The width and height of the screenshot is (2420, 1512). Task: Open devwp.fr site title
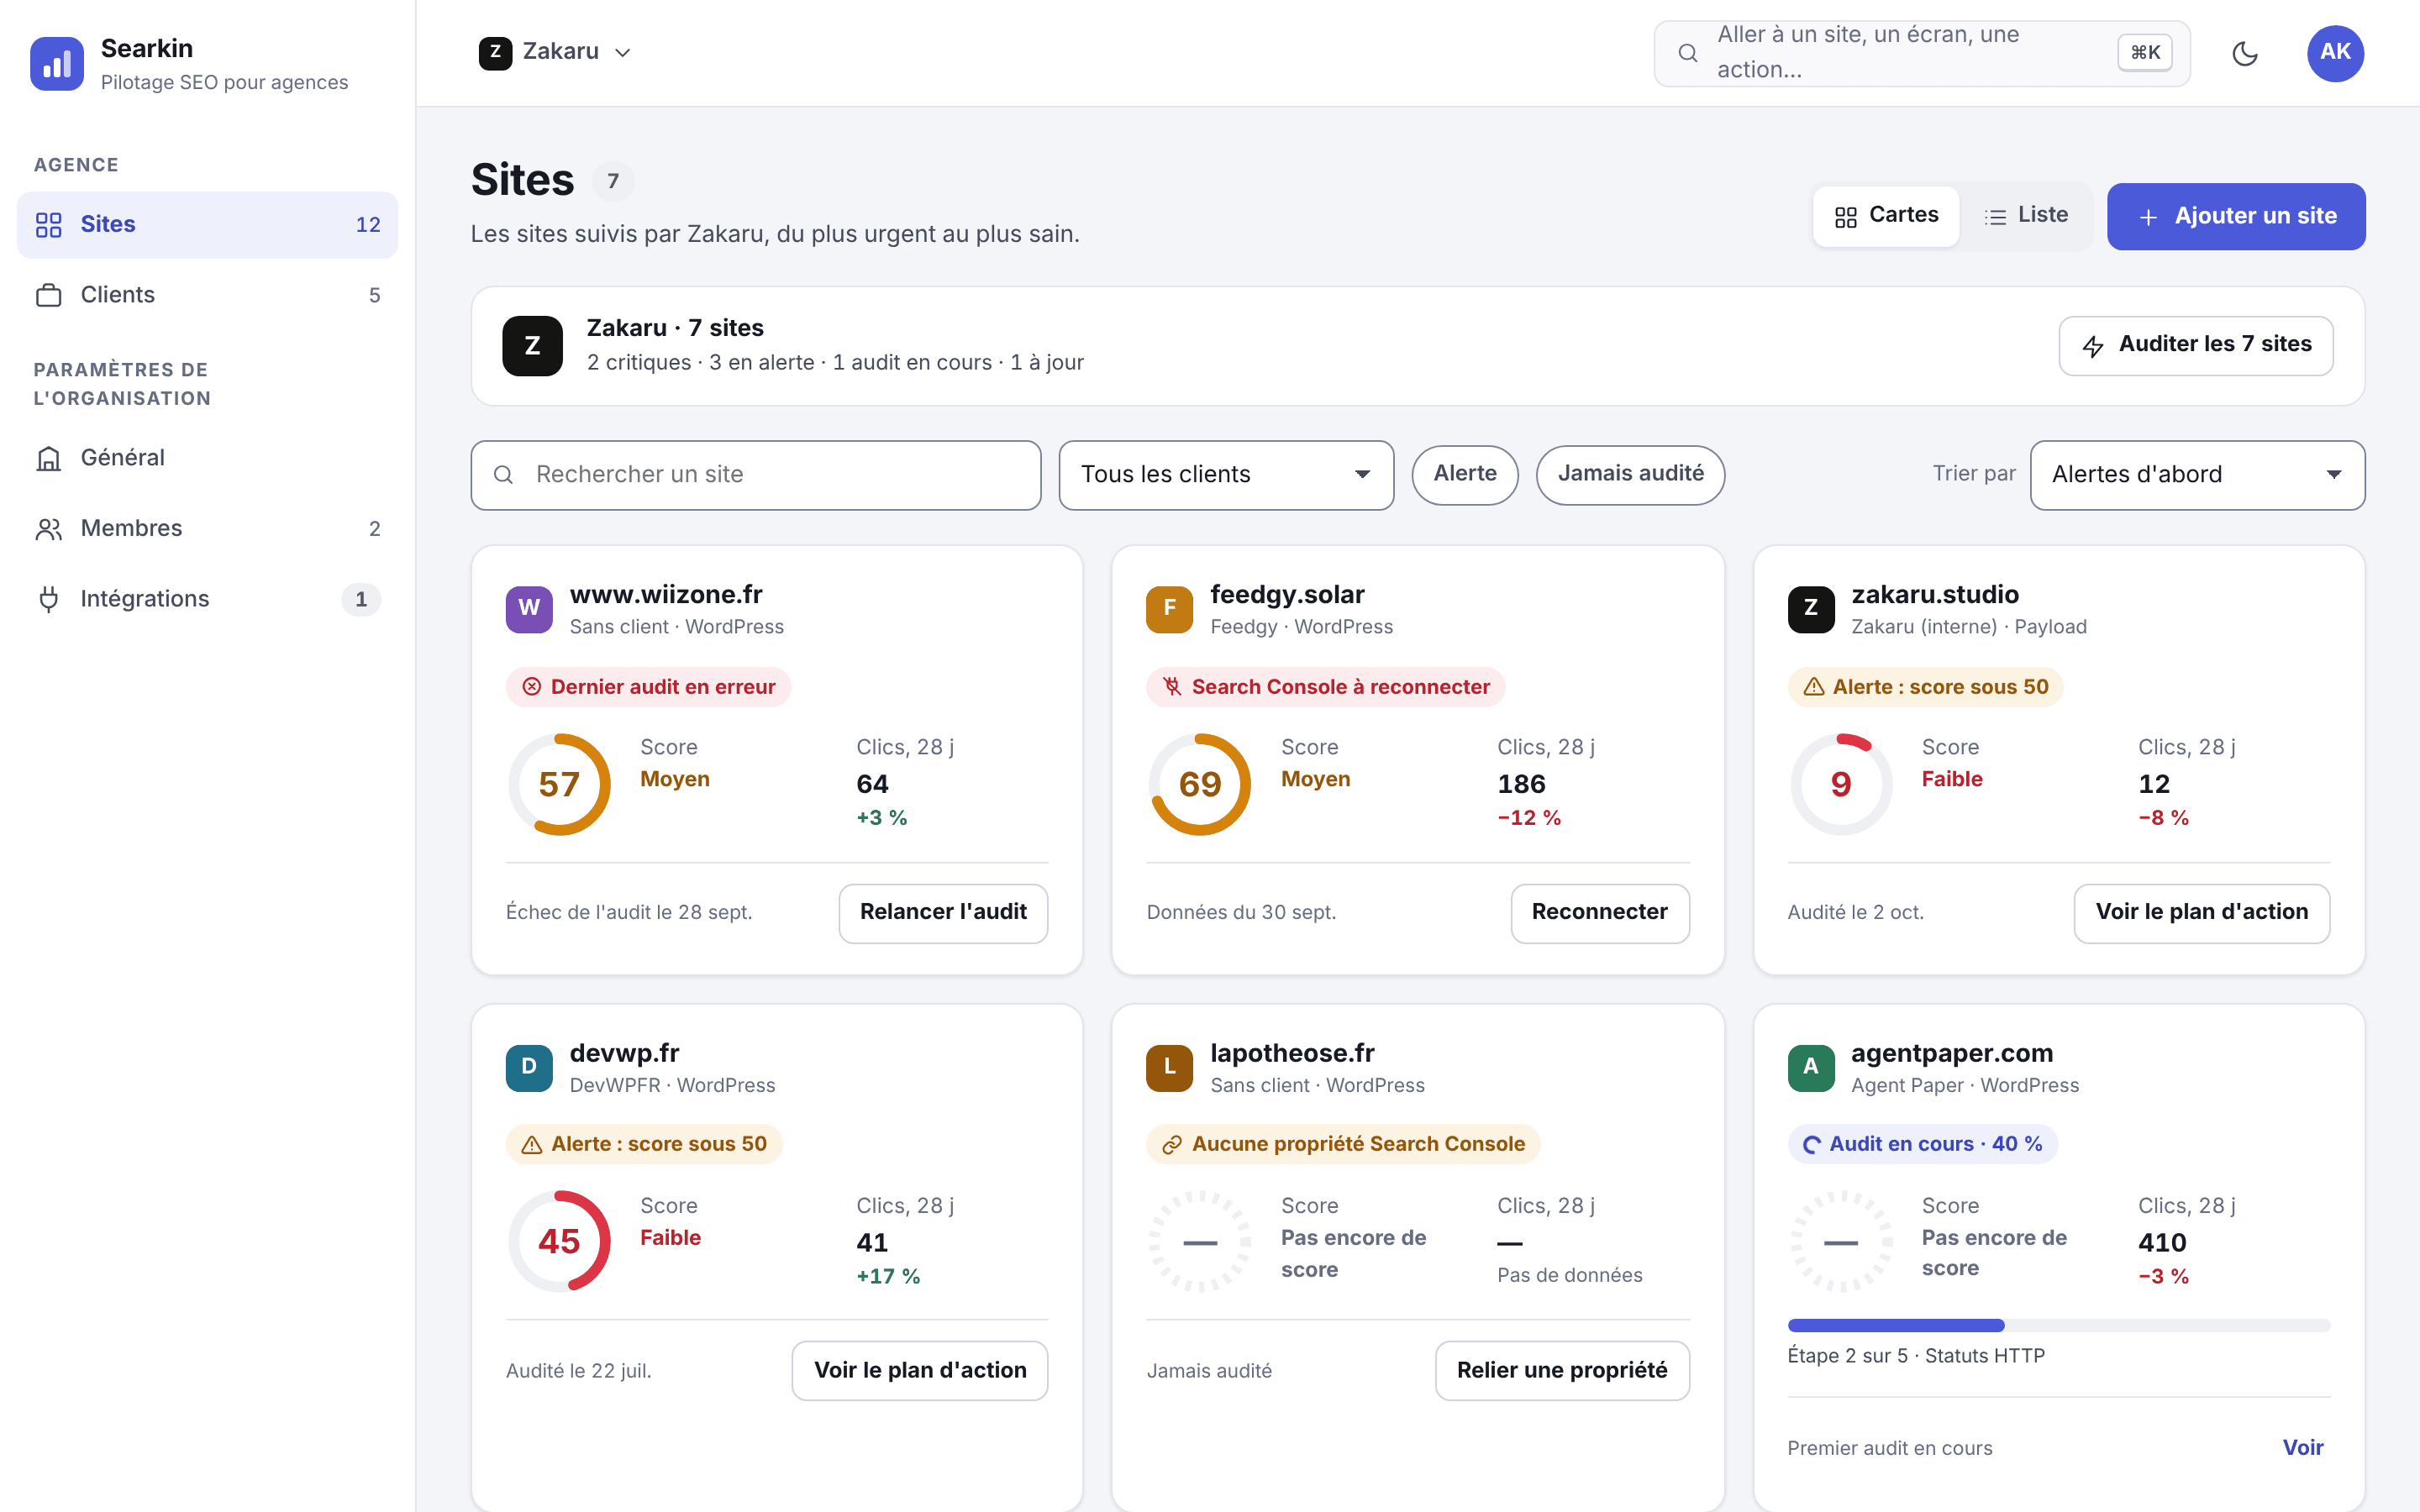point(625,1053)
